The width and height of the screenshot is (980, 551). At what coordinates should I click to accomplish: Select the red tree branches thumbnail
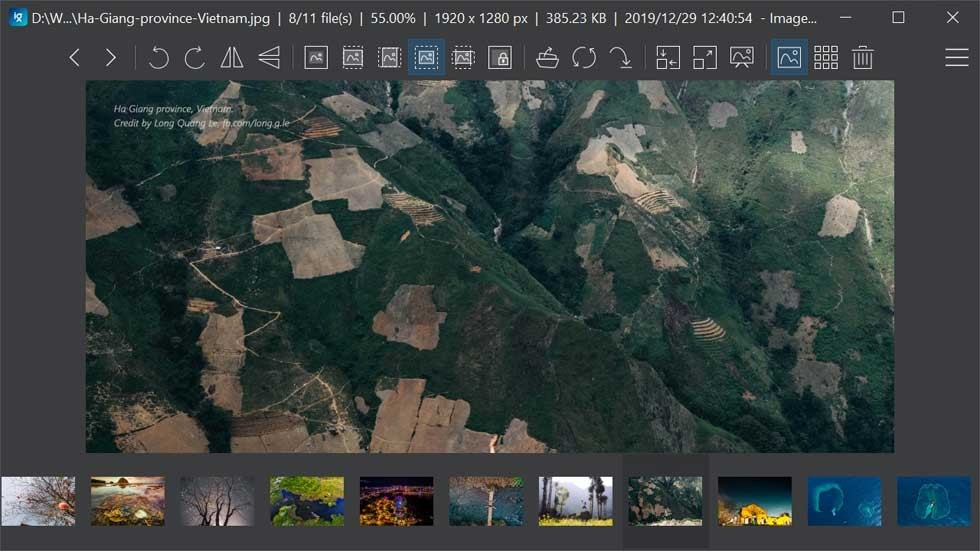(38, 501)
